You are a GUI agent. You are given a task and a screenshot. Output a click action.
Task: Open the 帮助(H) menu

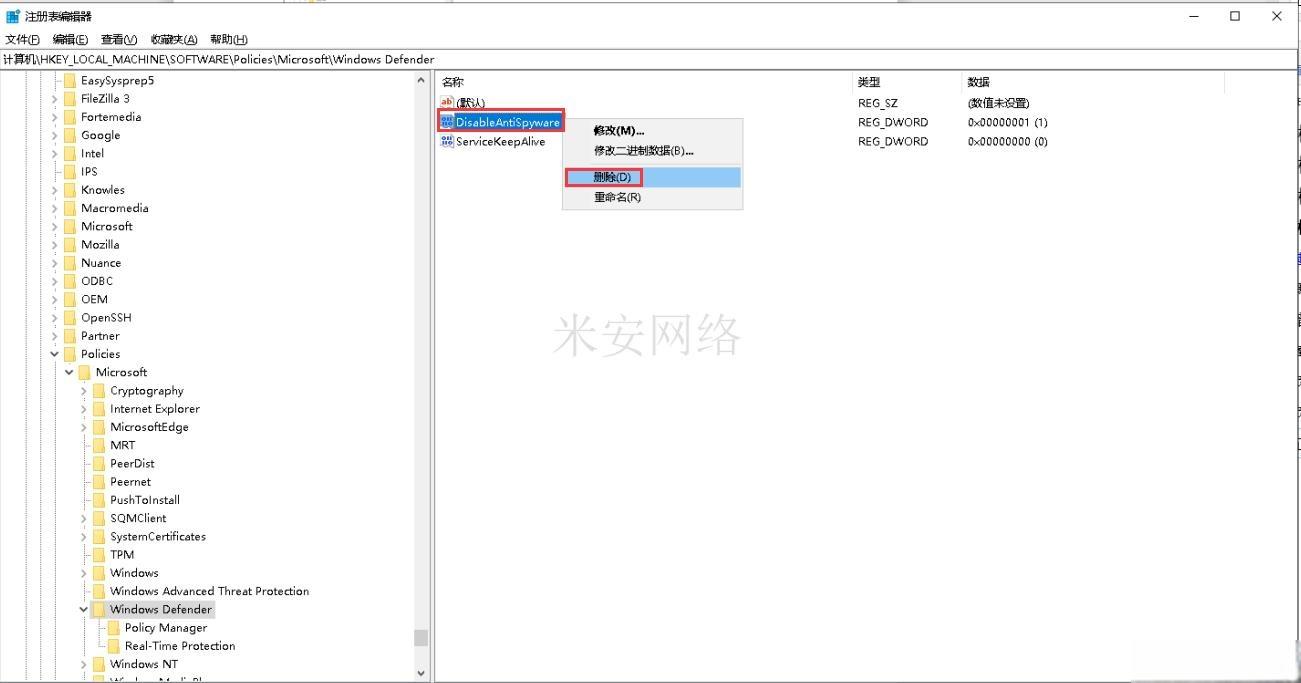(x=228, y=39)
